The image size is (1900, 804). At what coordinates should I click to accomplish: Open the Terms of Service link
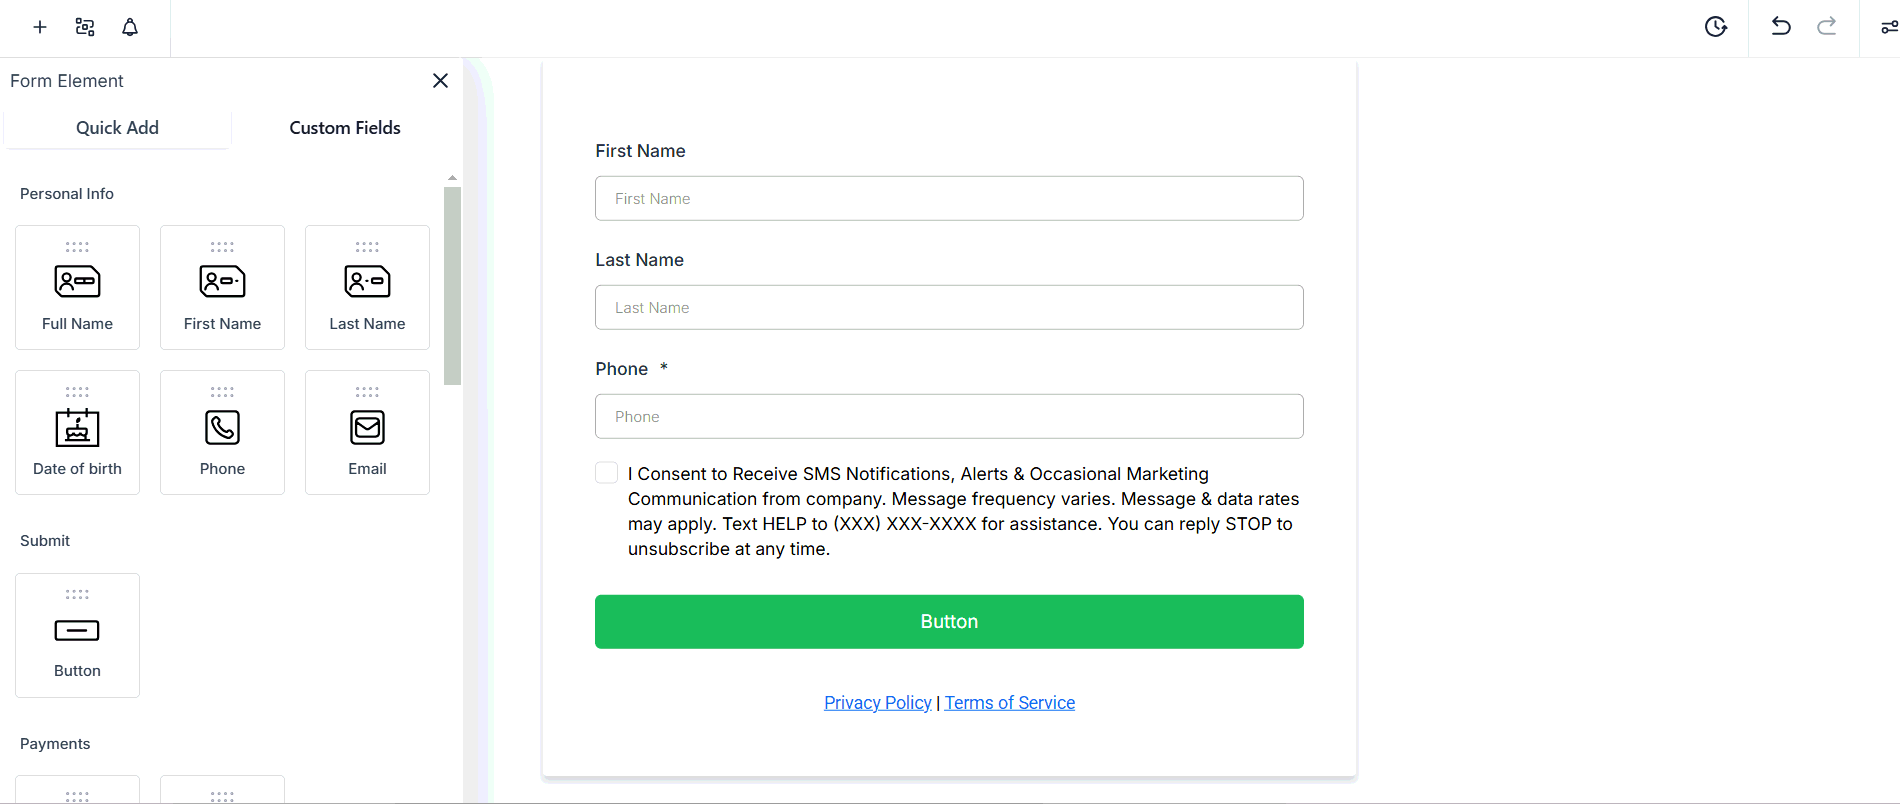tap(1010, 703)
